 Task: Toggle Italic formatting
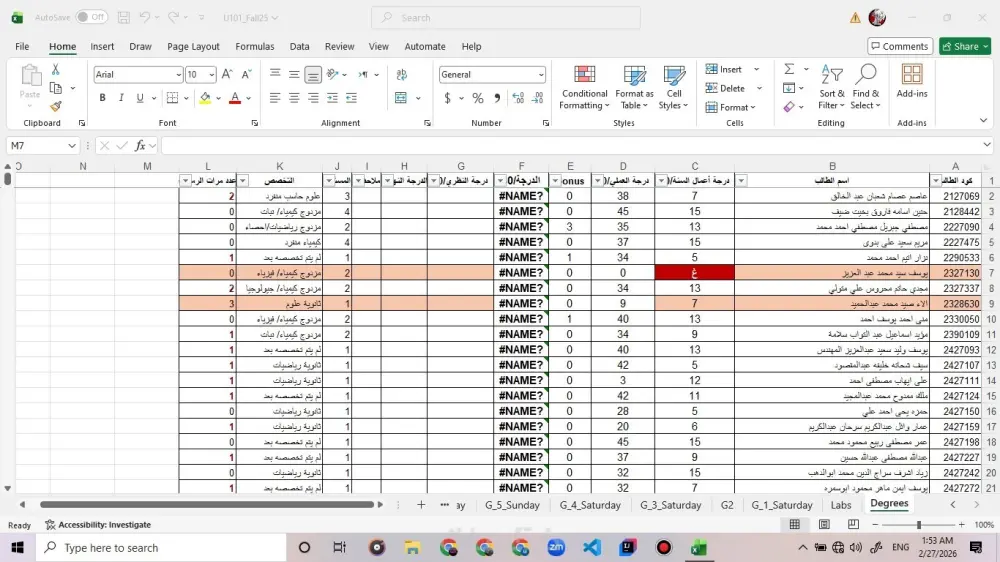tap(121, 98)
